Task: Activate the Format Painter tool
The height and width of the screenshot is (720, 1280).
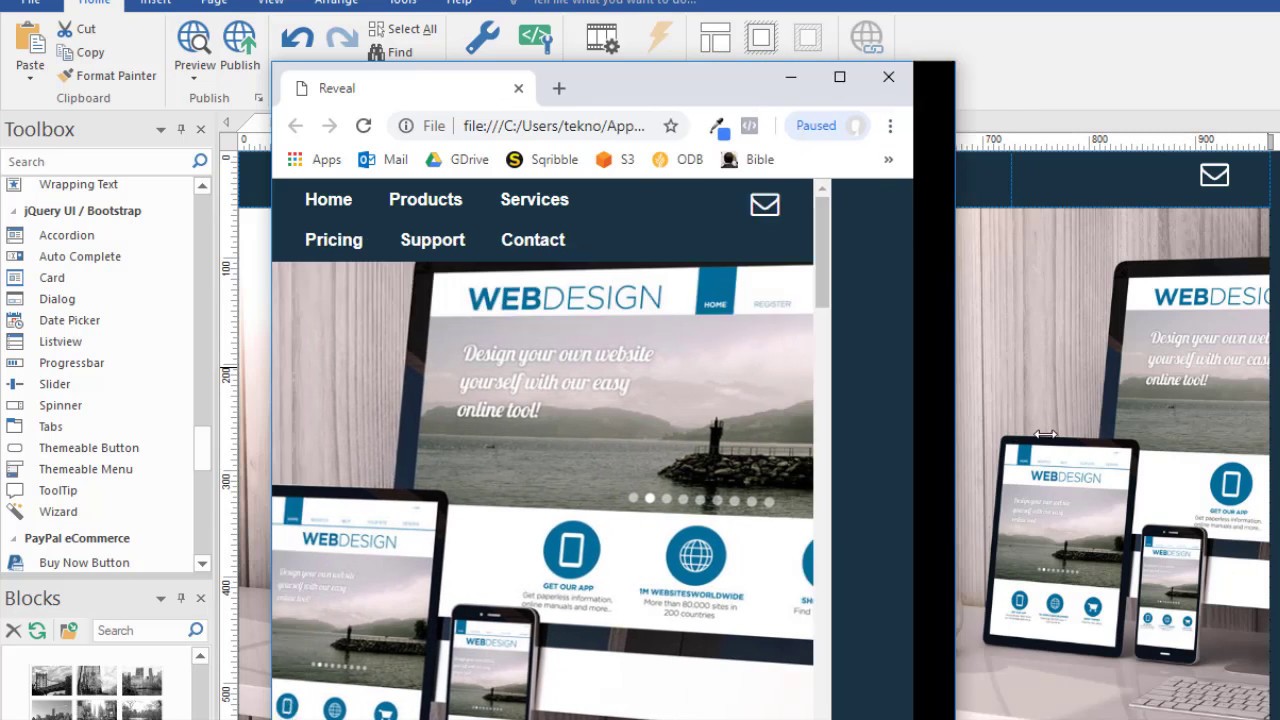Action: click(x=107, y=75)
